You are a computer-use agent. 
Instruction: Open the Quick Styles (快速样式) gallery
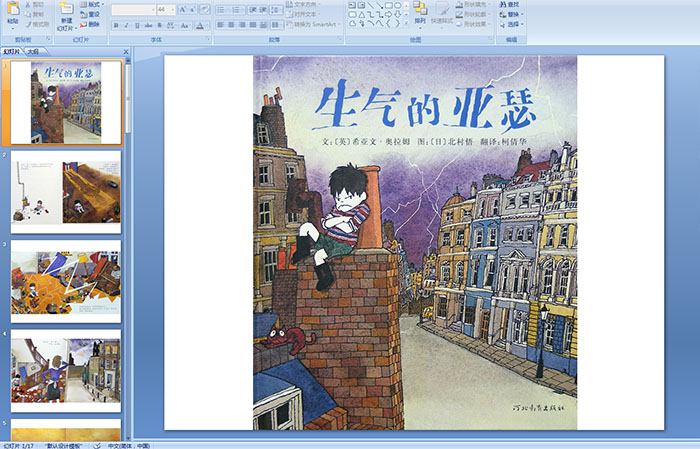click(x=442, y=13)
